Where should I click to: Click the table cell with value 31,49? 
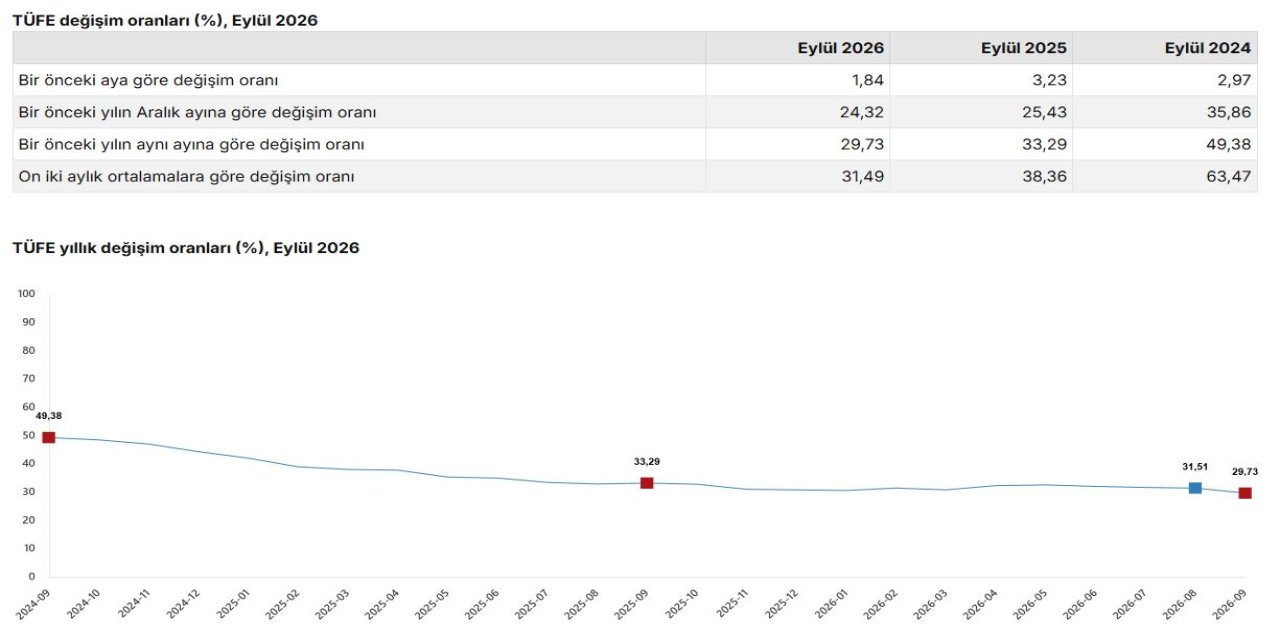[798, 176]
